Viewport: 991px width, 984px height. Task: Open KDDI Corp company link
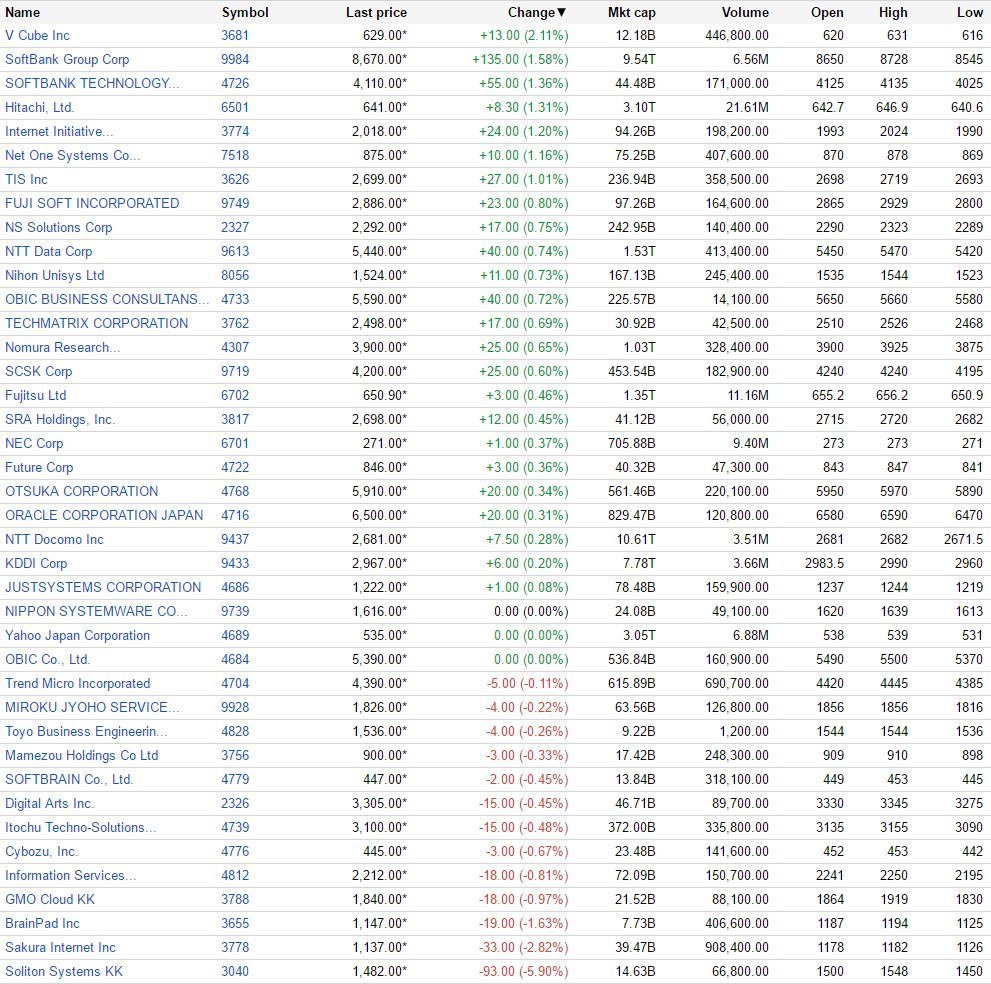click(x=36, y=564)
